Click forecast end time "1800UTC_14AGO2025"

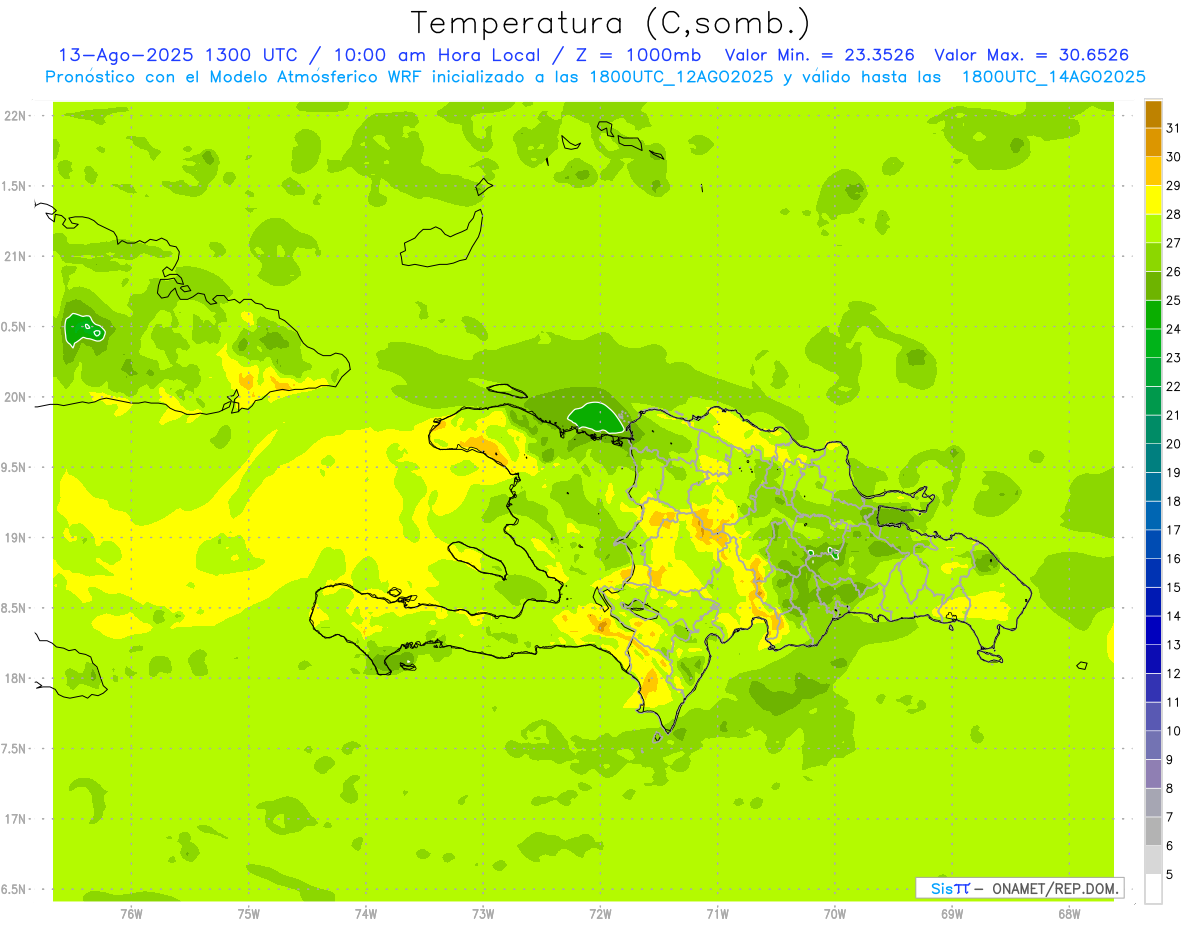point(1053,77)
